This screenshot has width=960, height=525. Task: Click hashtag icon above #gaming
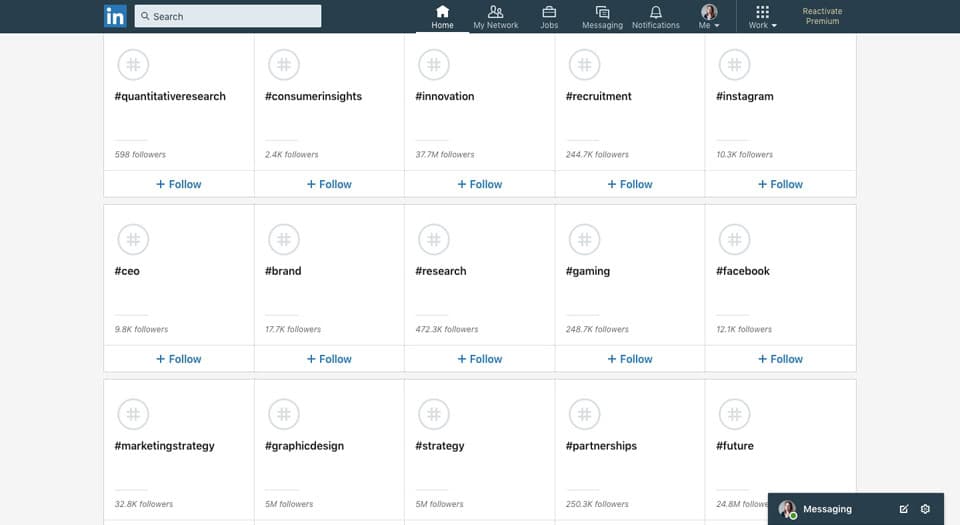pyautogui.click(x=584, y=239)
